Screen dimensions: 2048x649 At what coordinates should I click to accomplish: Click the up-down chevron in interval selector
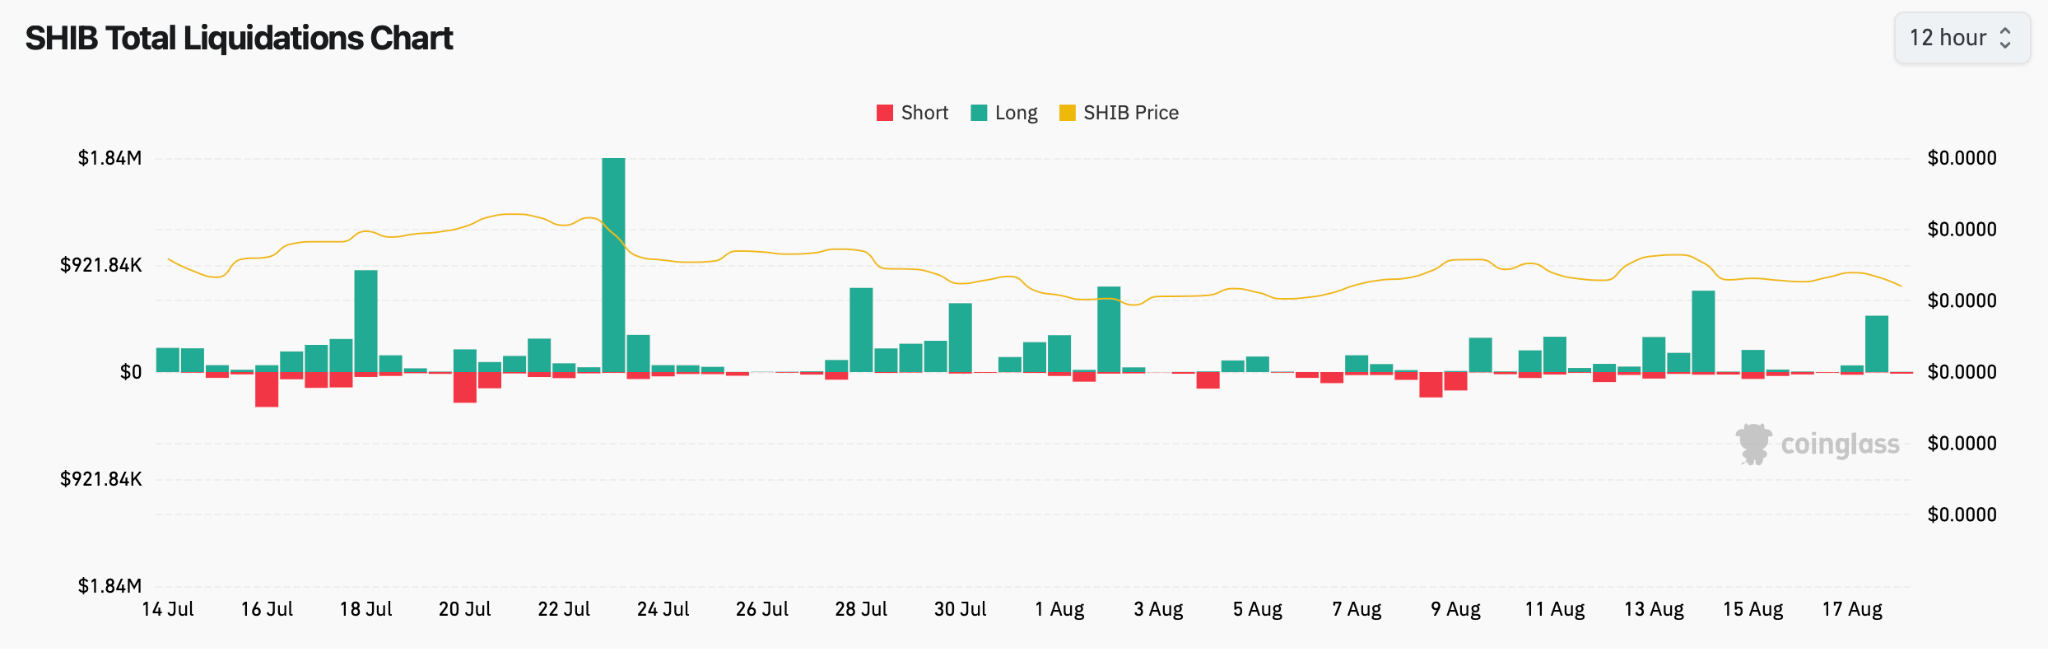coord(2005,38)
